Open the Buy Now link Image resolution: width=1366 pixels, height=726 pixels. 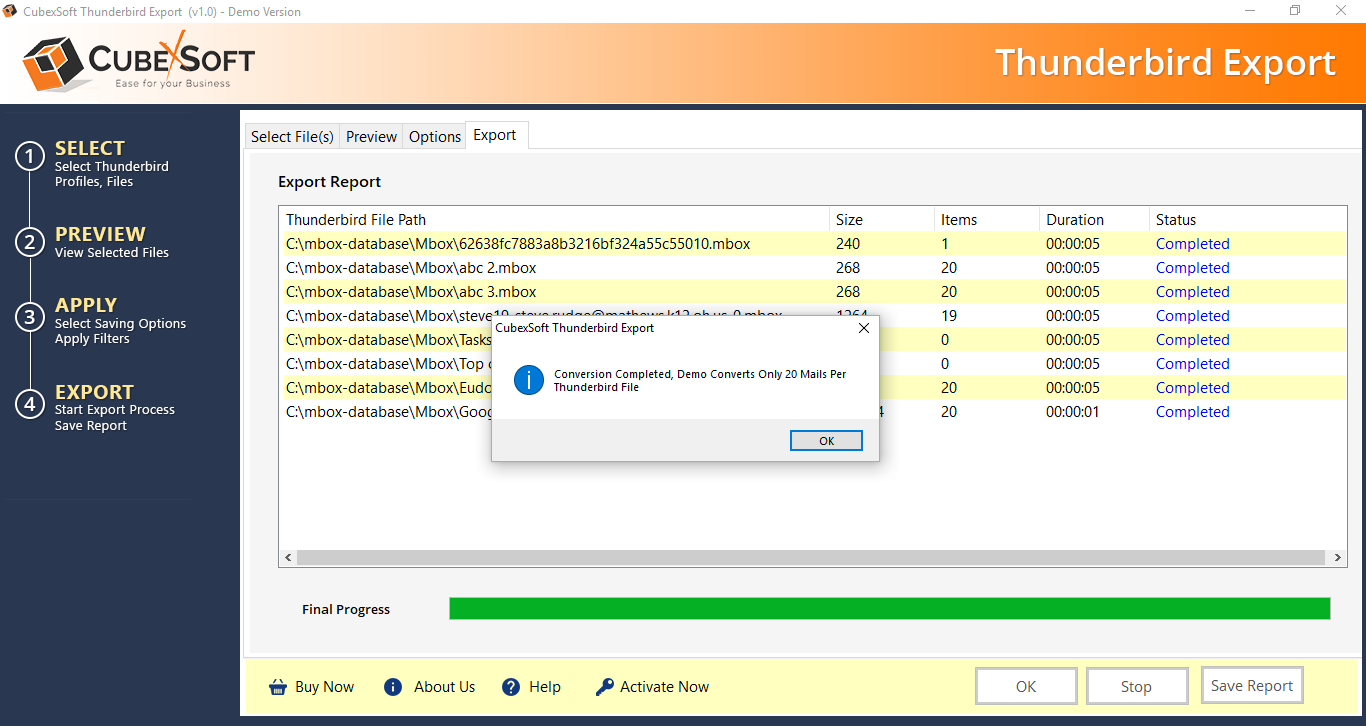(324, 687)
